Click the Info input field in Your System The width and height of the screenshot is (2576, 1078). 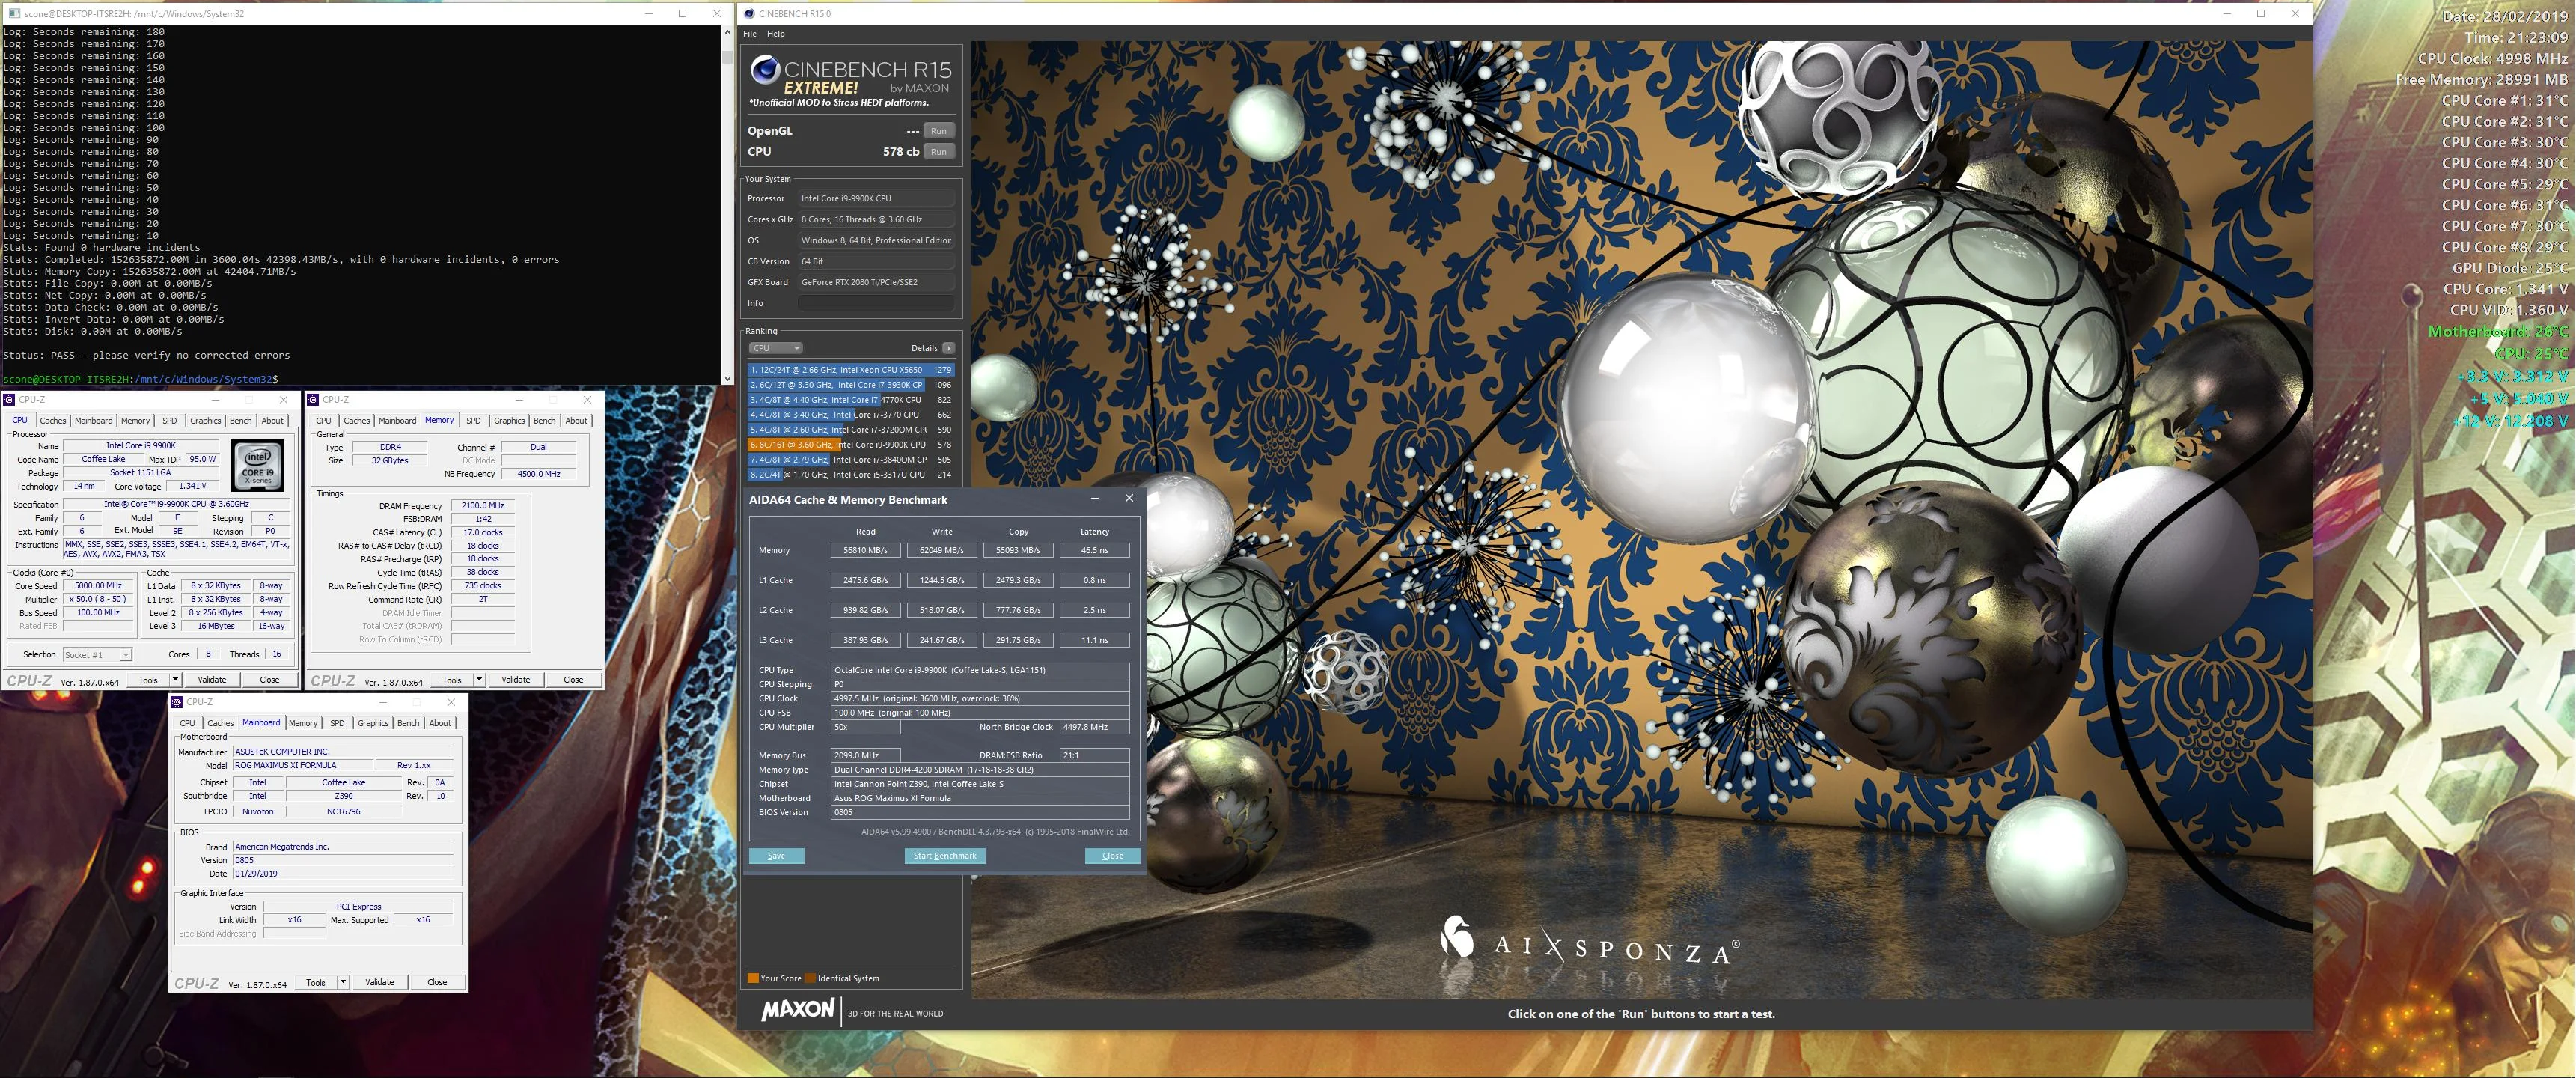[x=876, y=303]
